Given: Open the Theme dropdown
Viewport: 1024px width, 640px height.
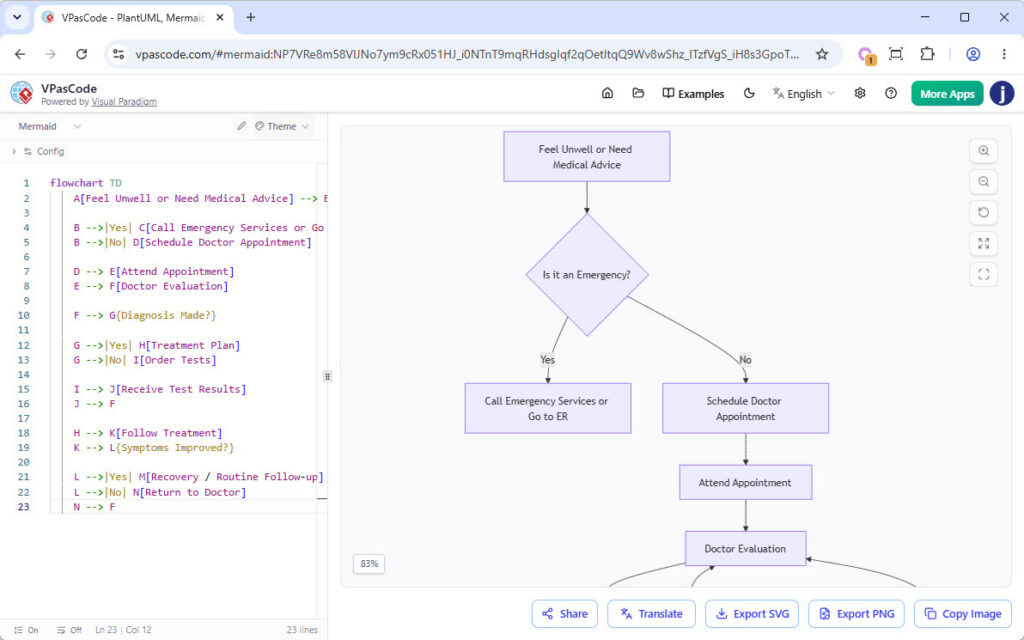Looking at the screenshot, I should [x=281, y=126].
